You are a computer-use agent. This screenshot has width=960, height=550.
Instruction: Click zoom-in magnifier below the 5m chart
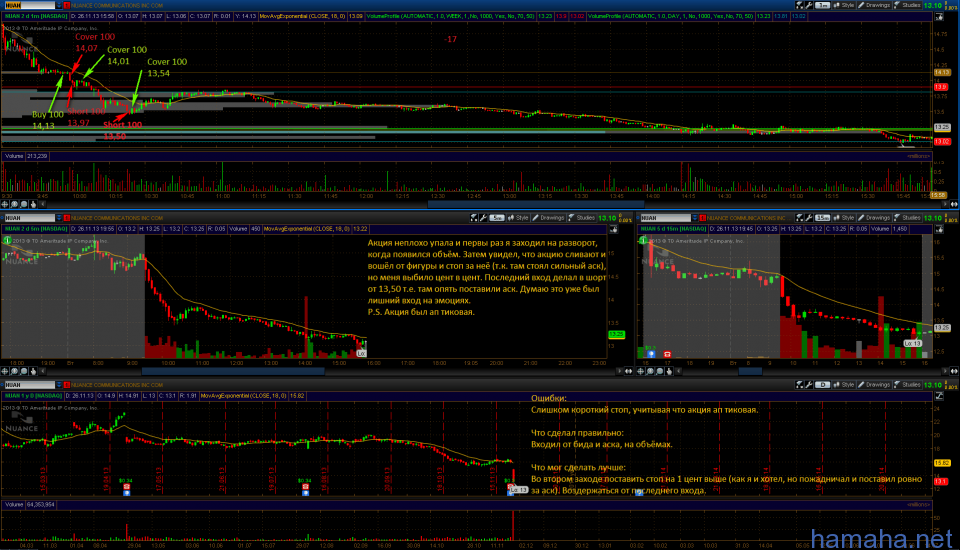tap(15, 371)
